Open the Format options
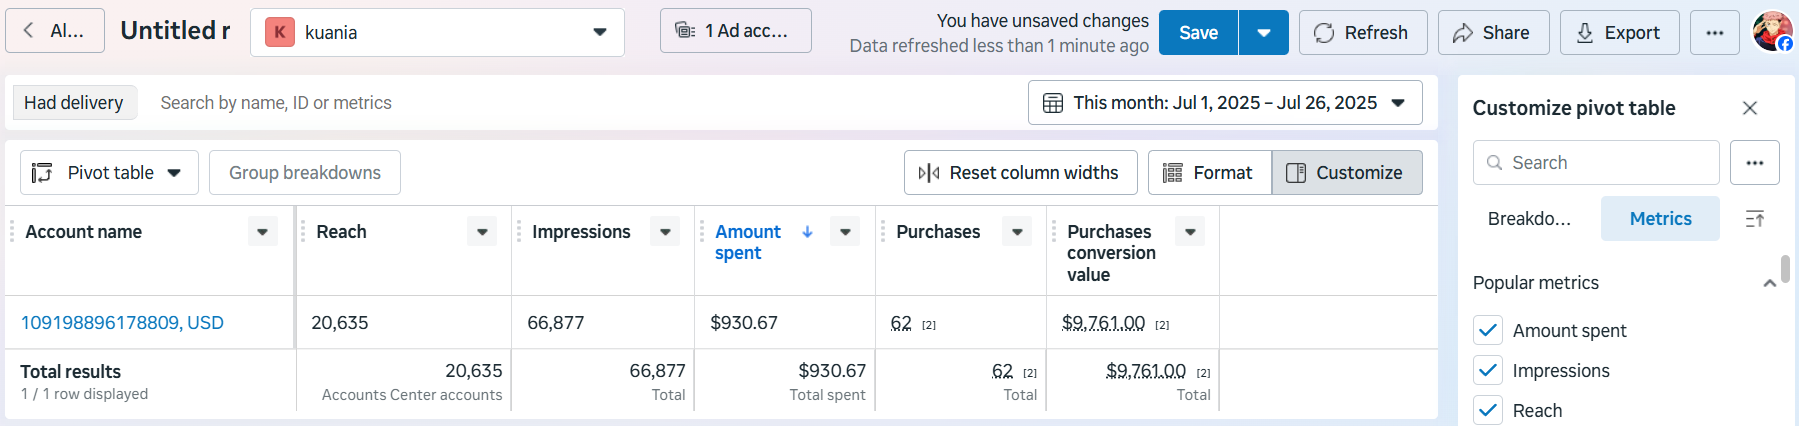 pos(1209,173)
